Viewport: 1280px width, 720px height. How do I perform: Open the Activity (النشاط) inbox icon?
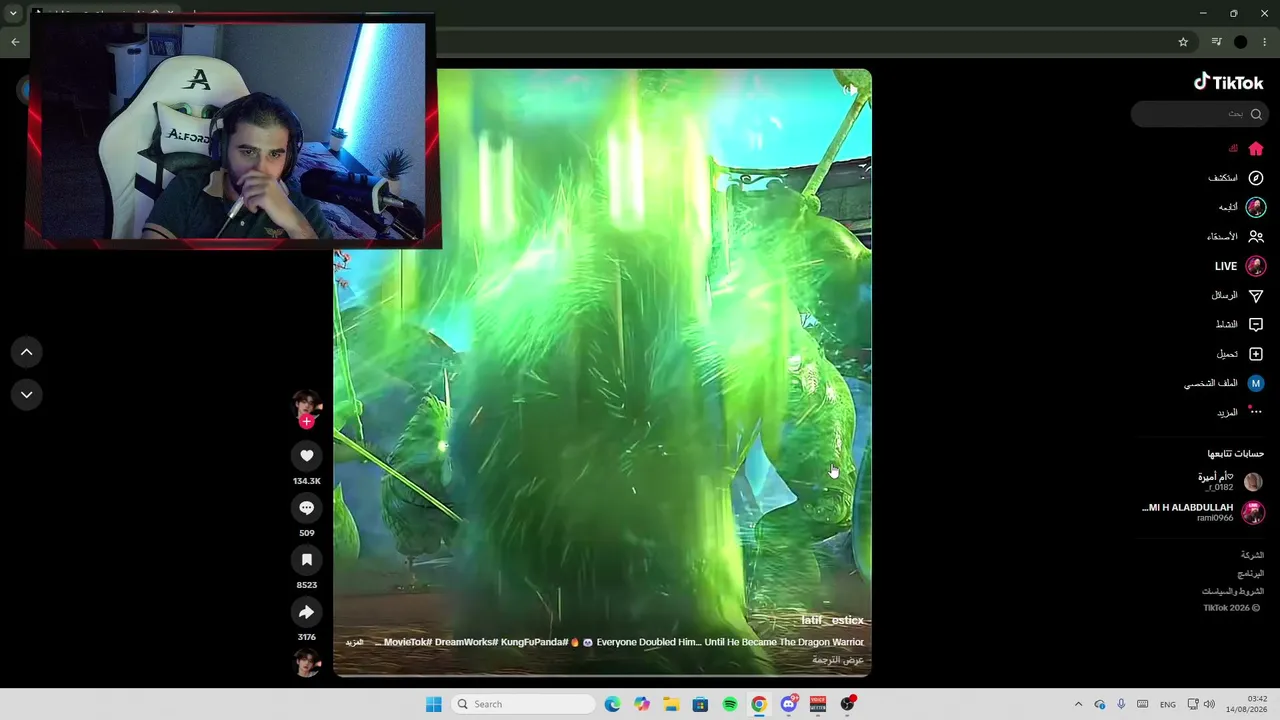1256,325
